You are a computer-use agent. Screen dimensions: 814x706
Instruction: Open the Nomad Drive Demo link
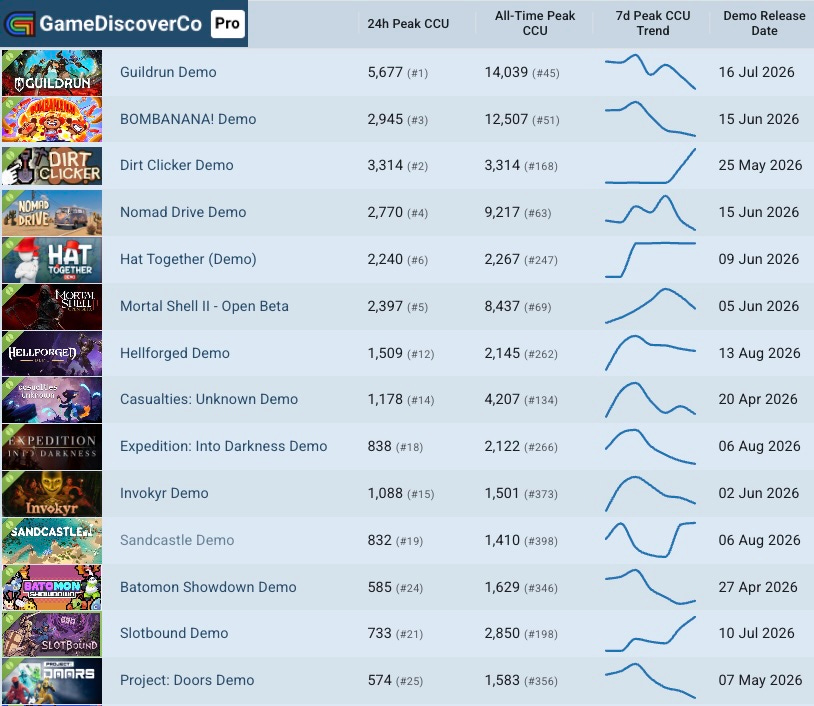tap(183, 212)
